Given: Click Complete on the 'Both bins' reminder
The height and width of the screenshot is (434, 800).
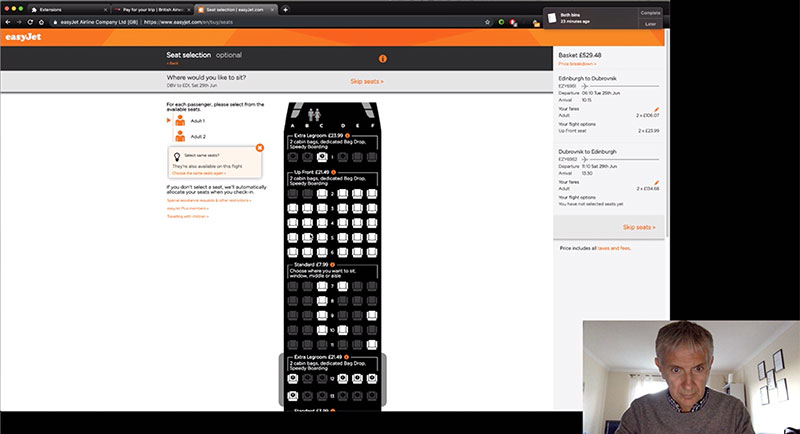Looking at the screenshot, I should [650, 13].
